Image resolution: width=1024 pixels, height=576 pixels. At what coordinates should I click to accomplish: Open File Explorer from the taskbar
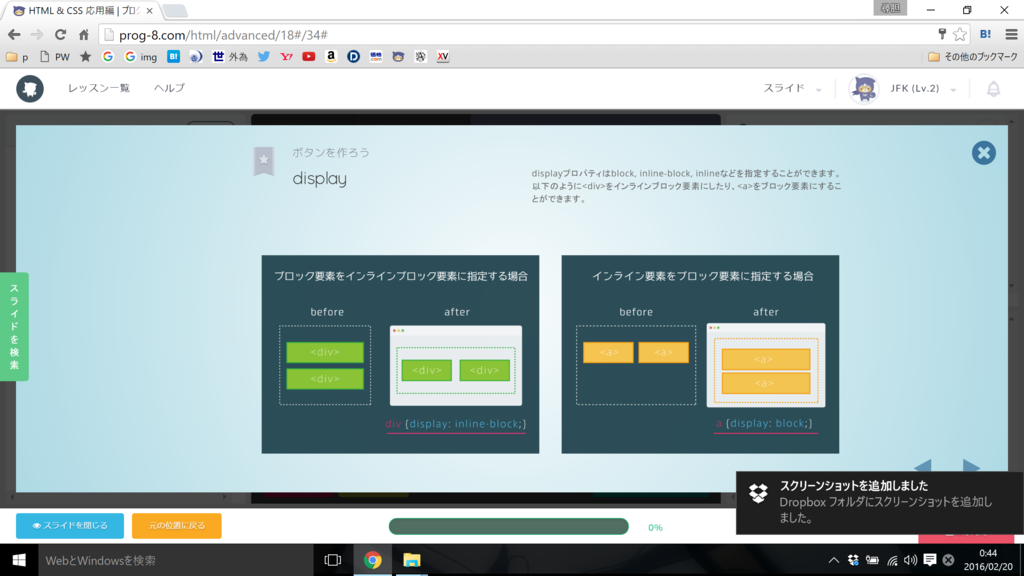tap(411, 560)
